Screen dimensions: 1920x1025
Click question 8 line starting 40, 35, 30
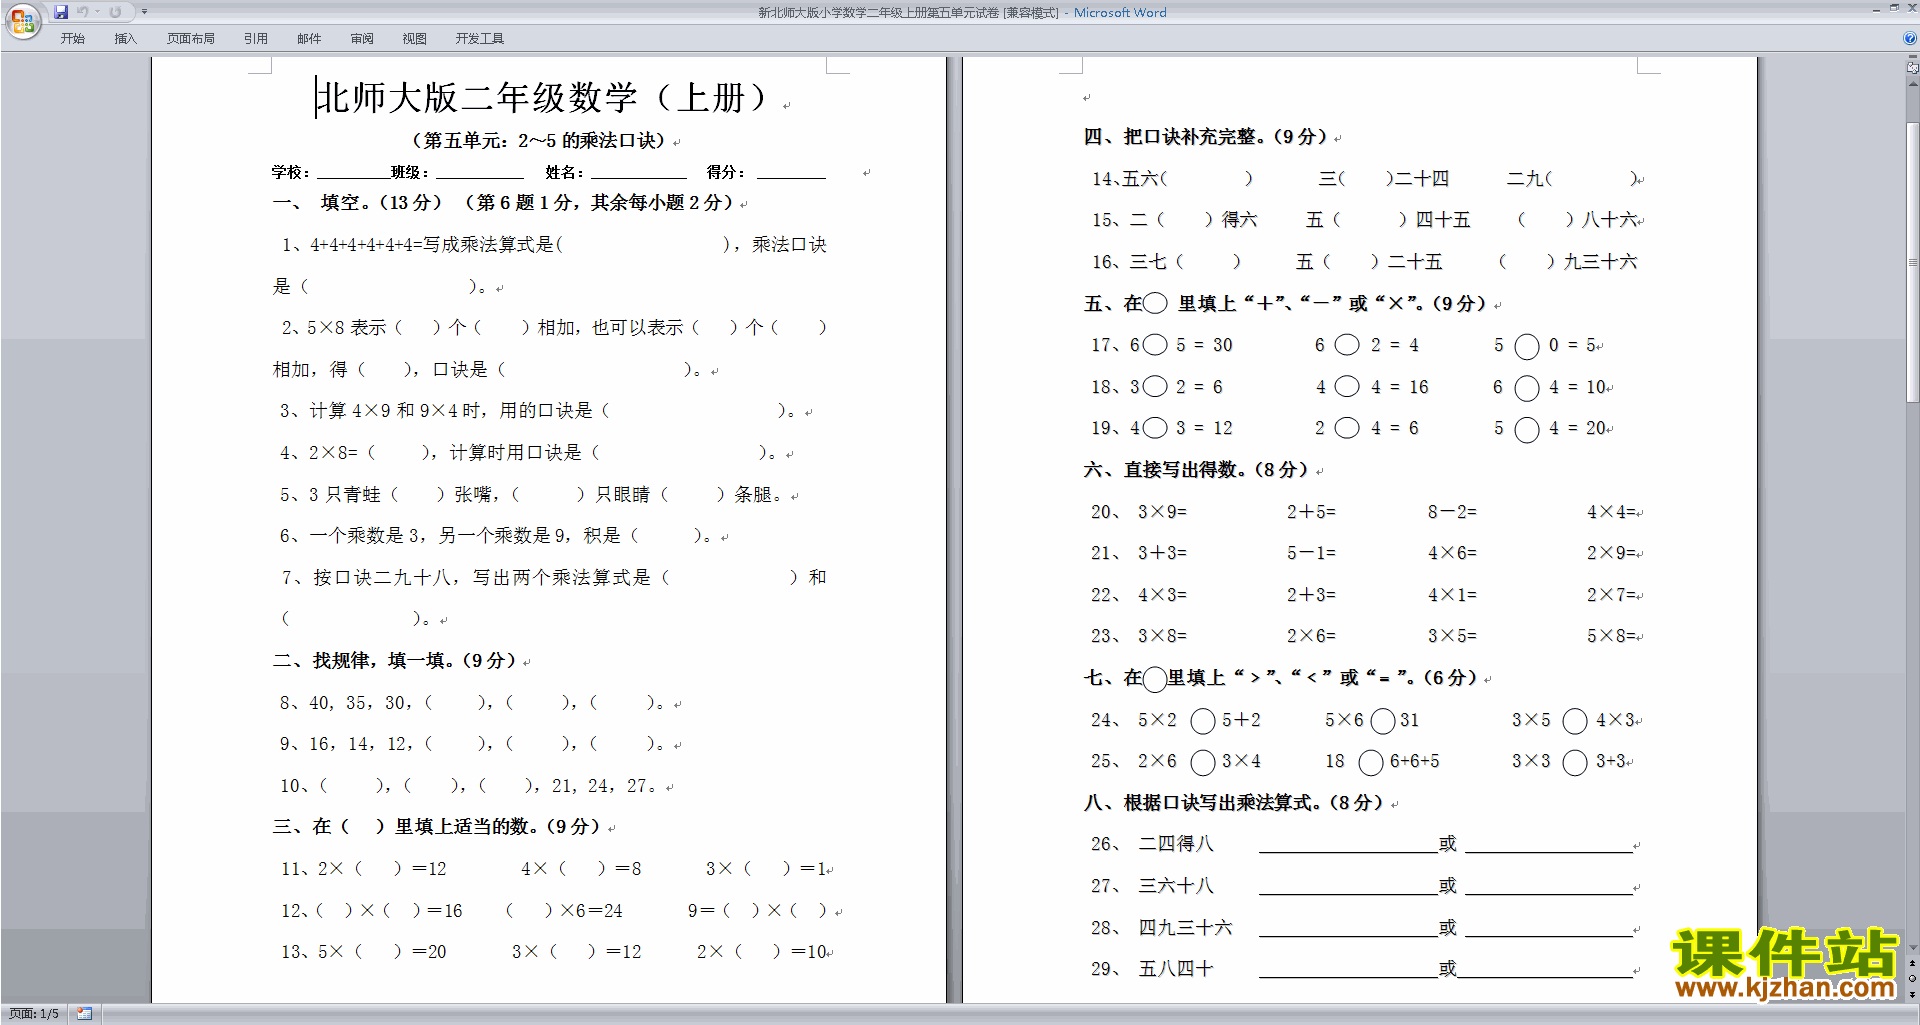473,703
